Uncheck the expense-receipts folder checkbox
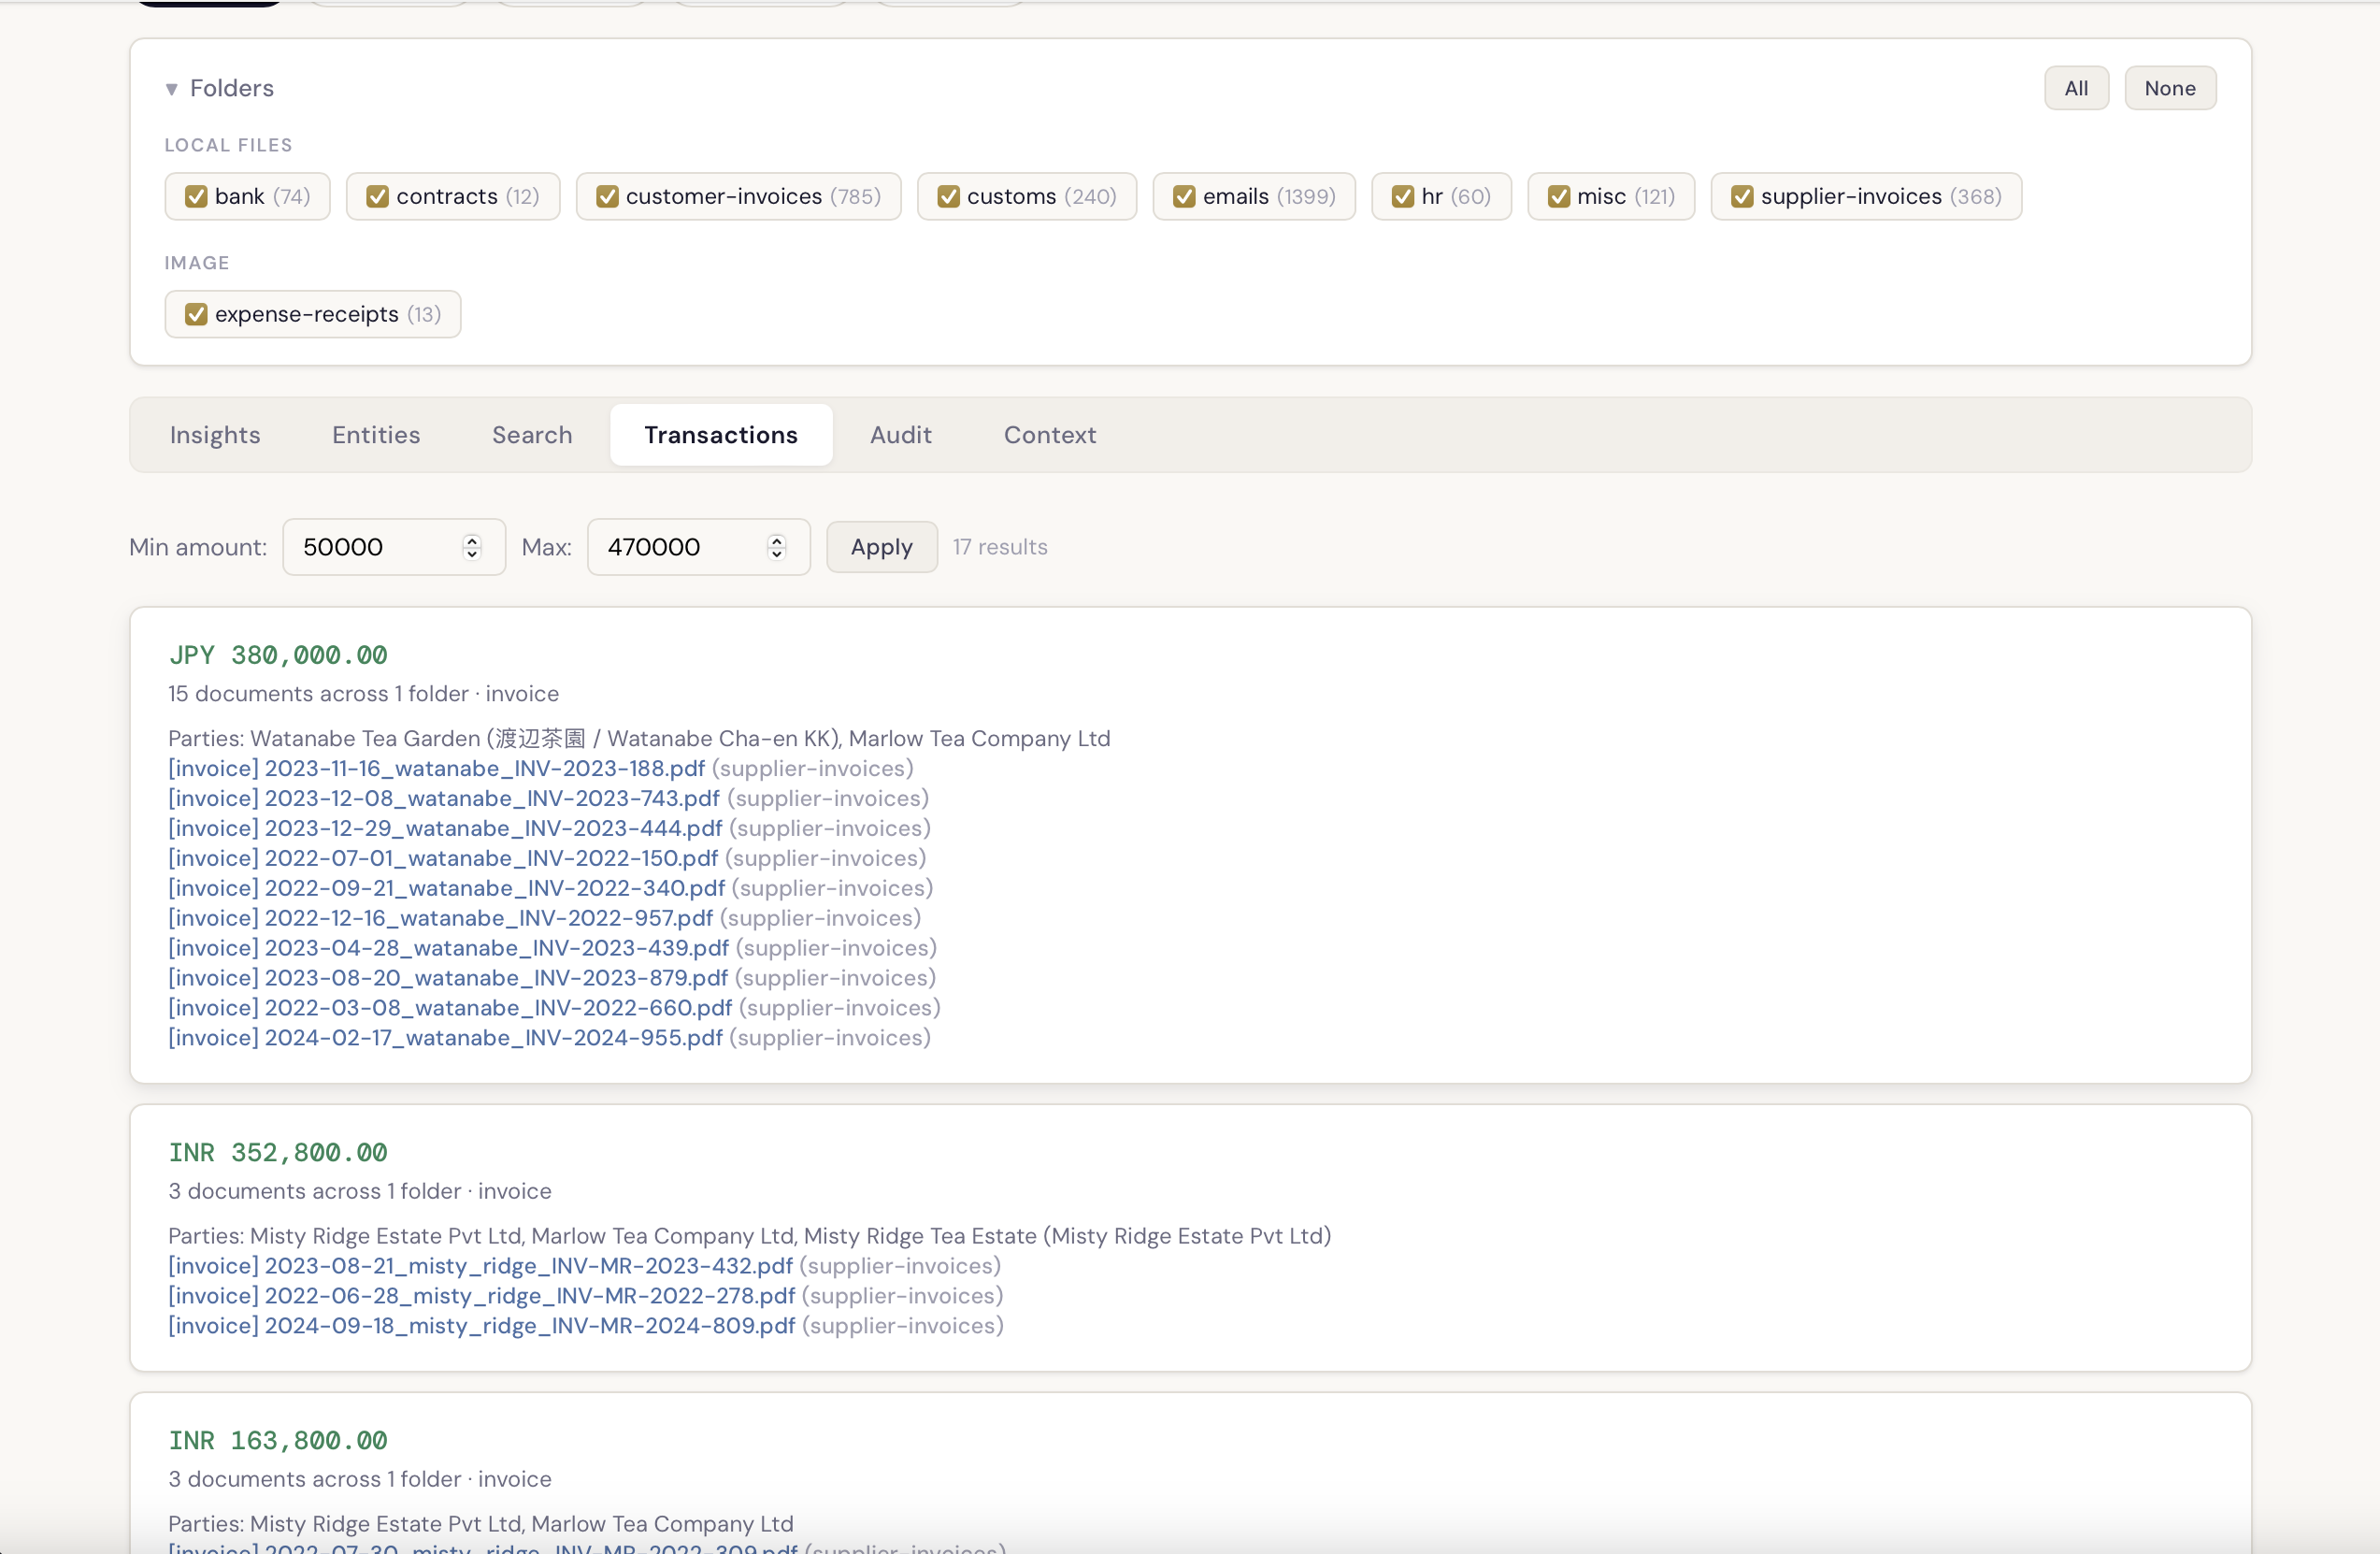 (x=196, y=314)
